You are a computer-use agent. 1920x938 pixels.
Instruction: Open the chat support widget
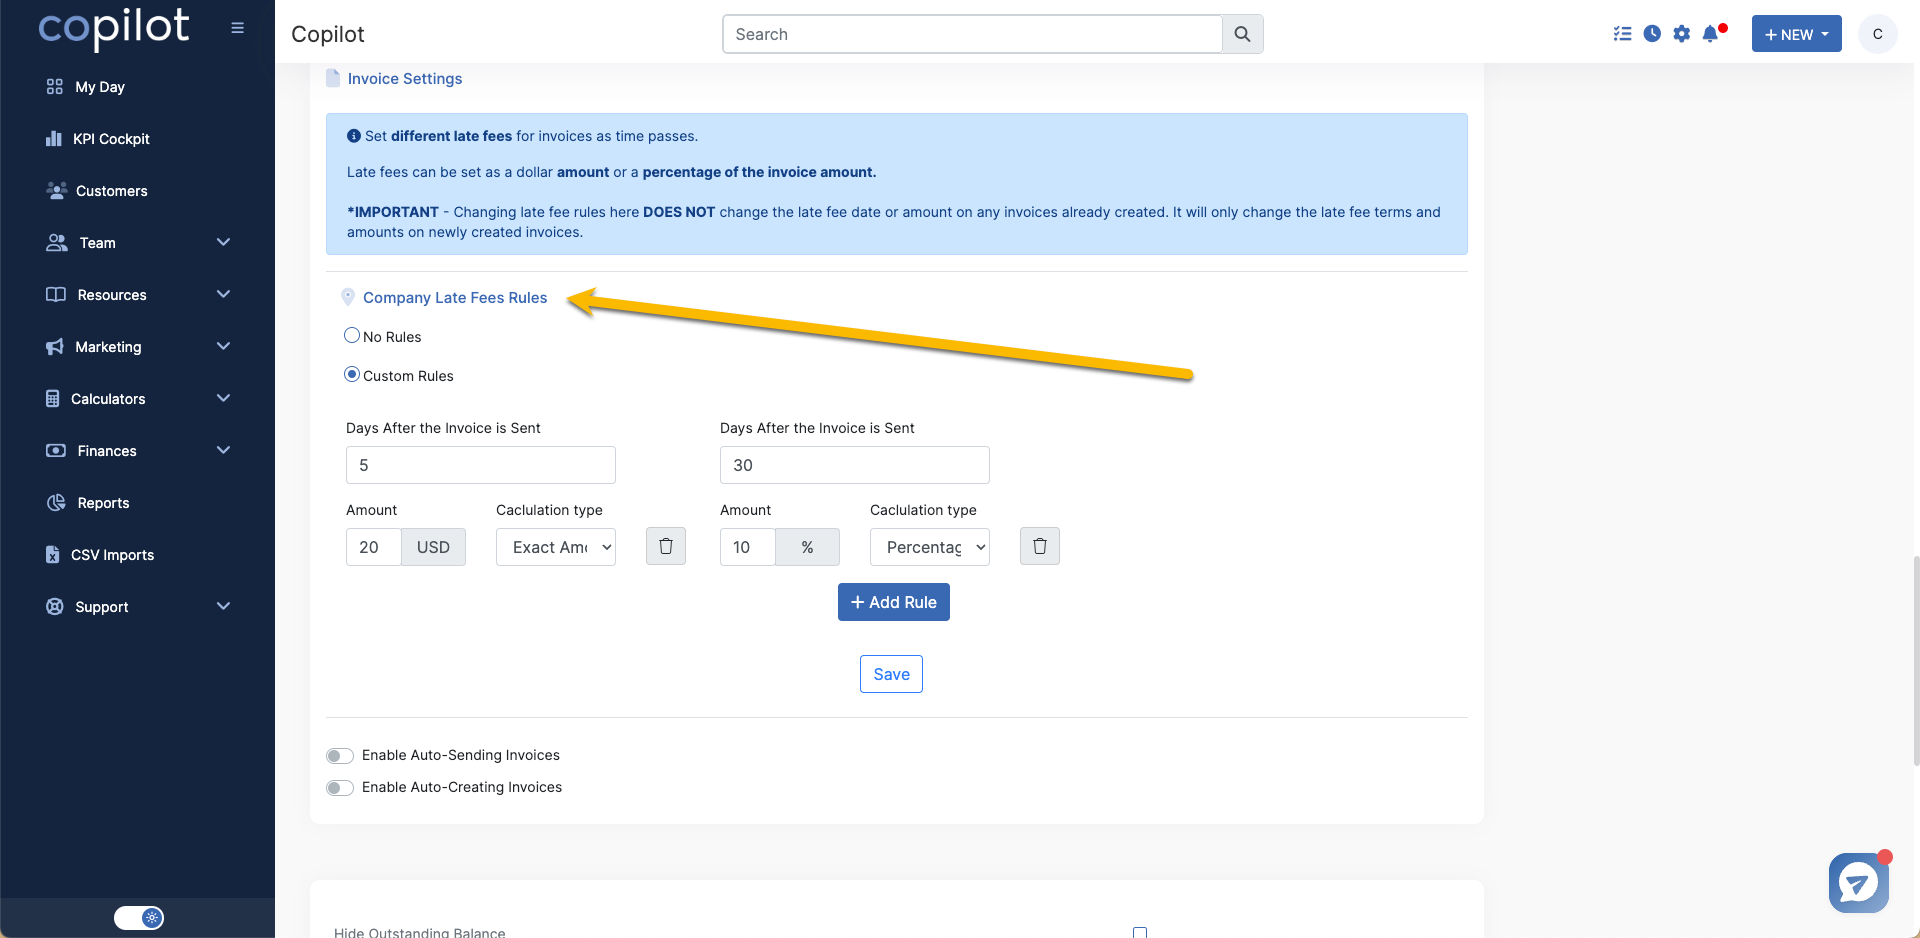point(1858,882)
